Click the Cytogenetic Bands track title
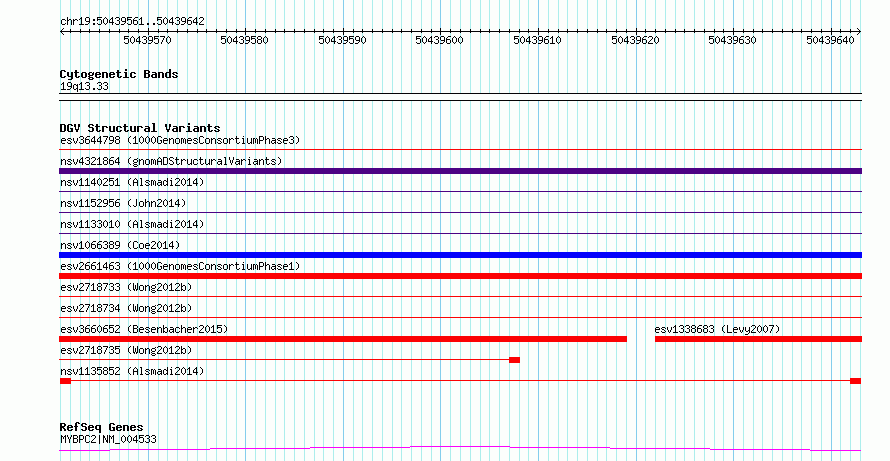 [119, 74]
